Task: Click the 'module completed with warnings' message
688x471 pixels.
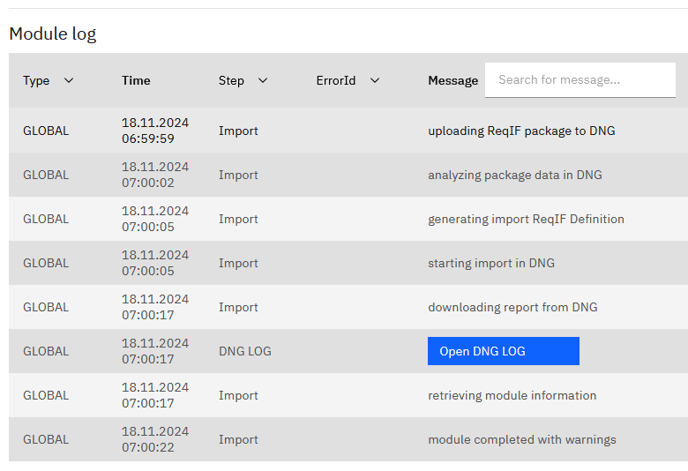Action: [522, 439]
